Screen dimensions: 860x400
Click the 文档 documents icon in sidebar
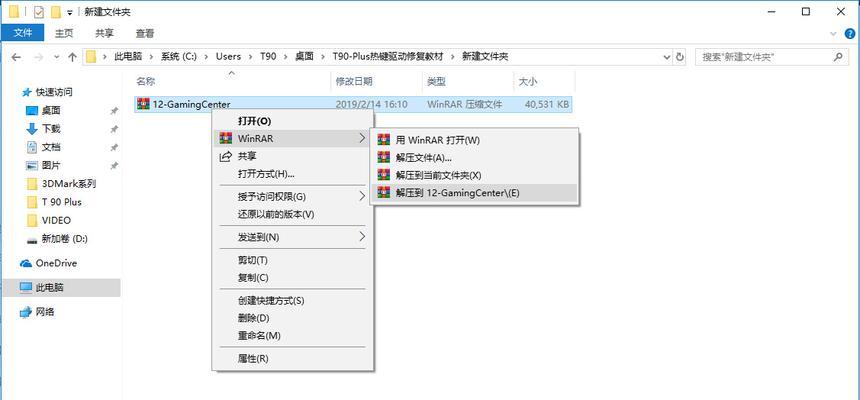[x=32, y=147]
